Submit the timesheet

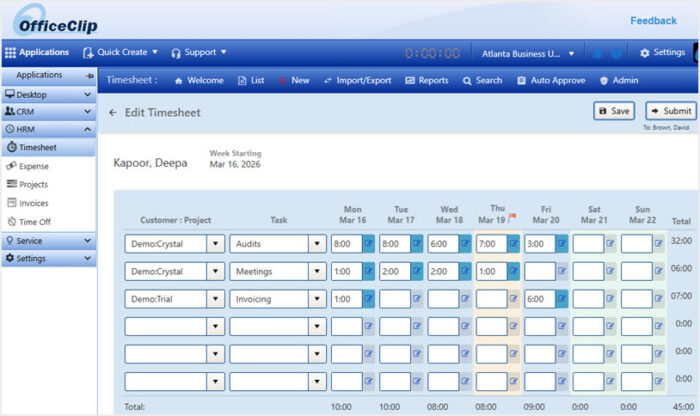(671, 111)
